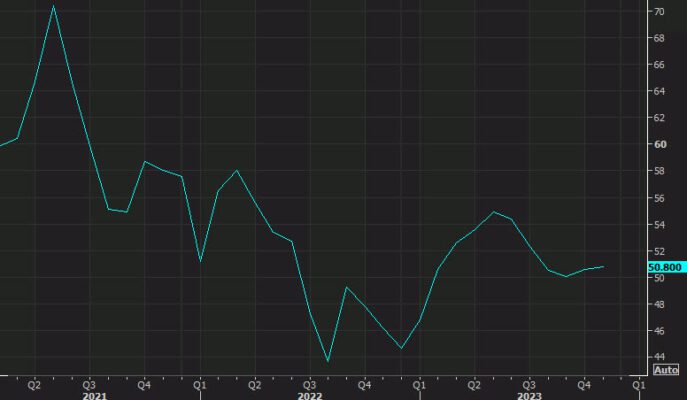The height and width of the screenshot is (400, 687).
Task: Click the 60 label on the price axis
Action: (660, 144)
